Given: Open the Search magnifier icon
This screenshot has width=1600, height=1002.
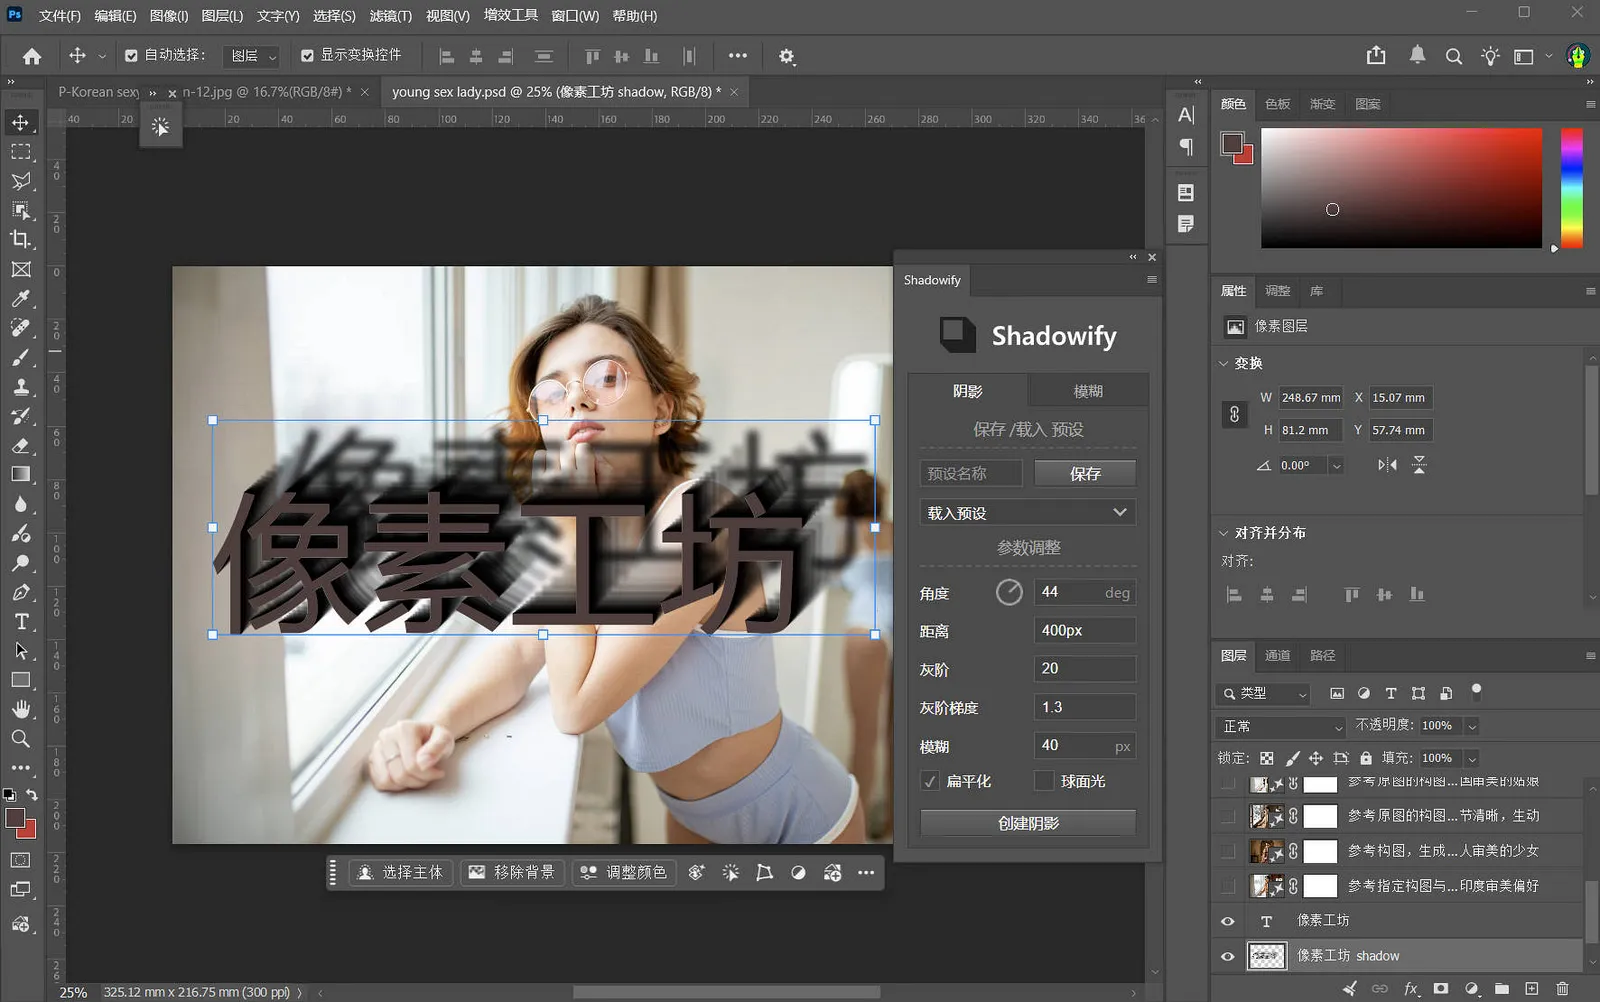Looking at the screenshot, I should pos(1454,56).
